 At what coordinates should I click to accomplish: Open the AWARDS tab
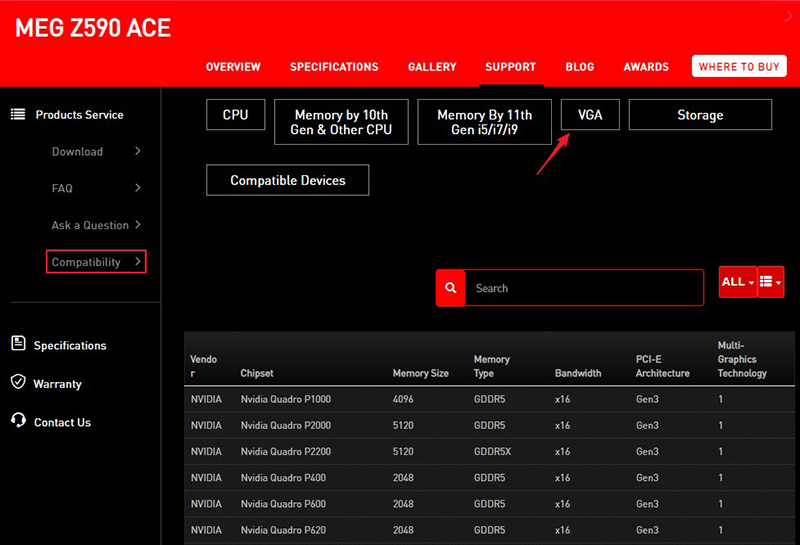[x=646, y=67]
